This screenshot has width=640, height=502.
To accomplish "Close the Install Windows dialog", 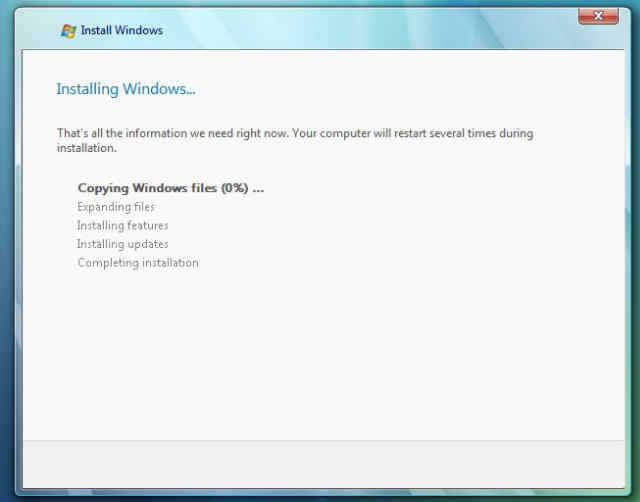I will pyautogui.click(x=597, y=16).
